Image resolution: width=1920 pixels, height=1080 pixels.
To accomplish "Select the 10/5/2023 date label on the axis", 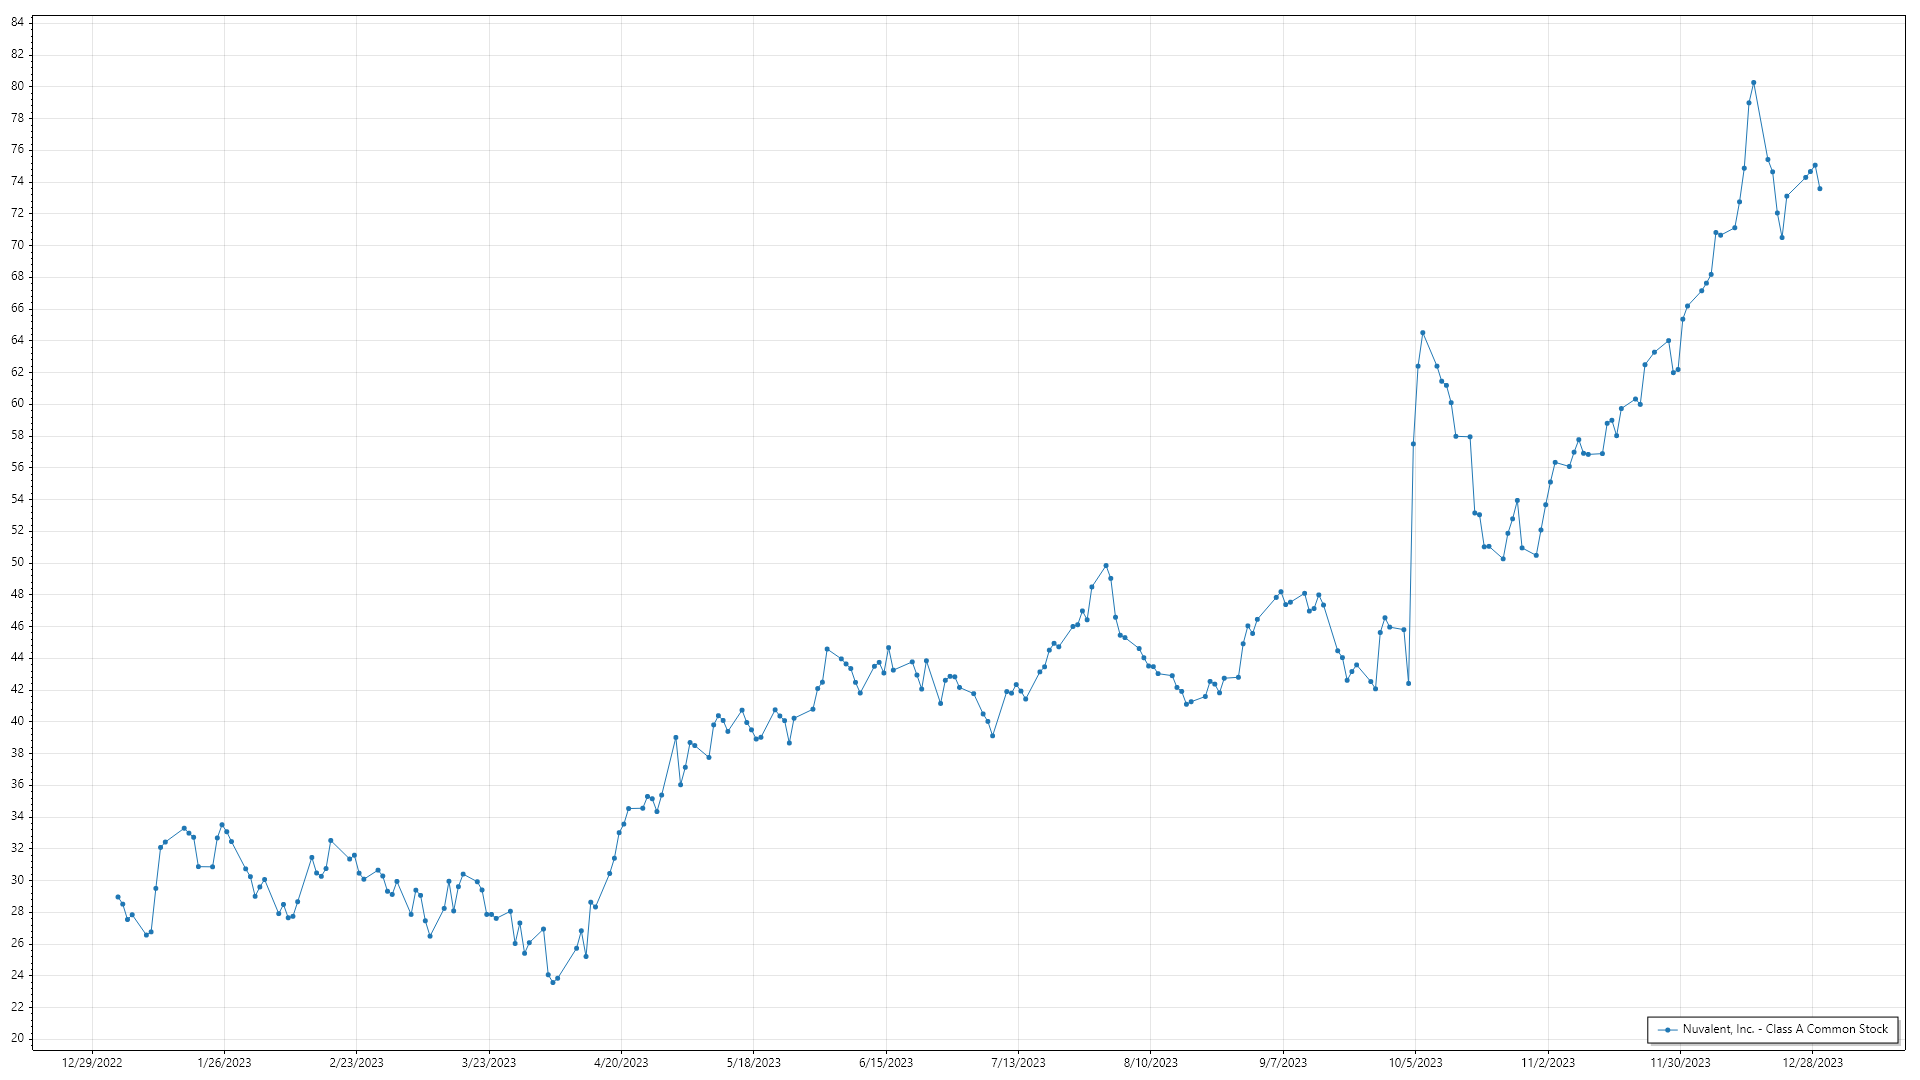I will (1415, 1063).
